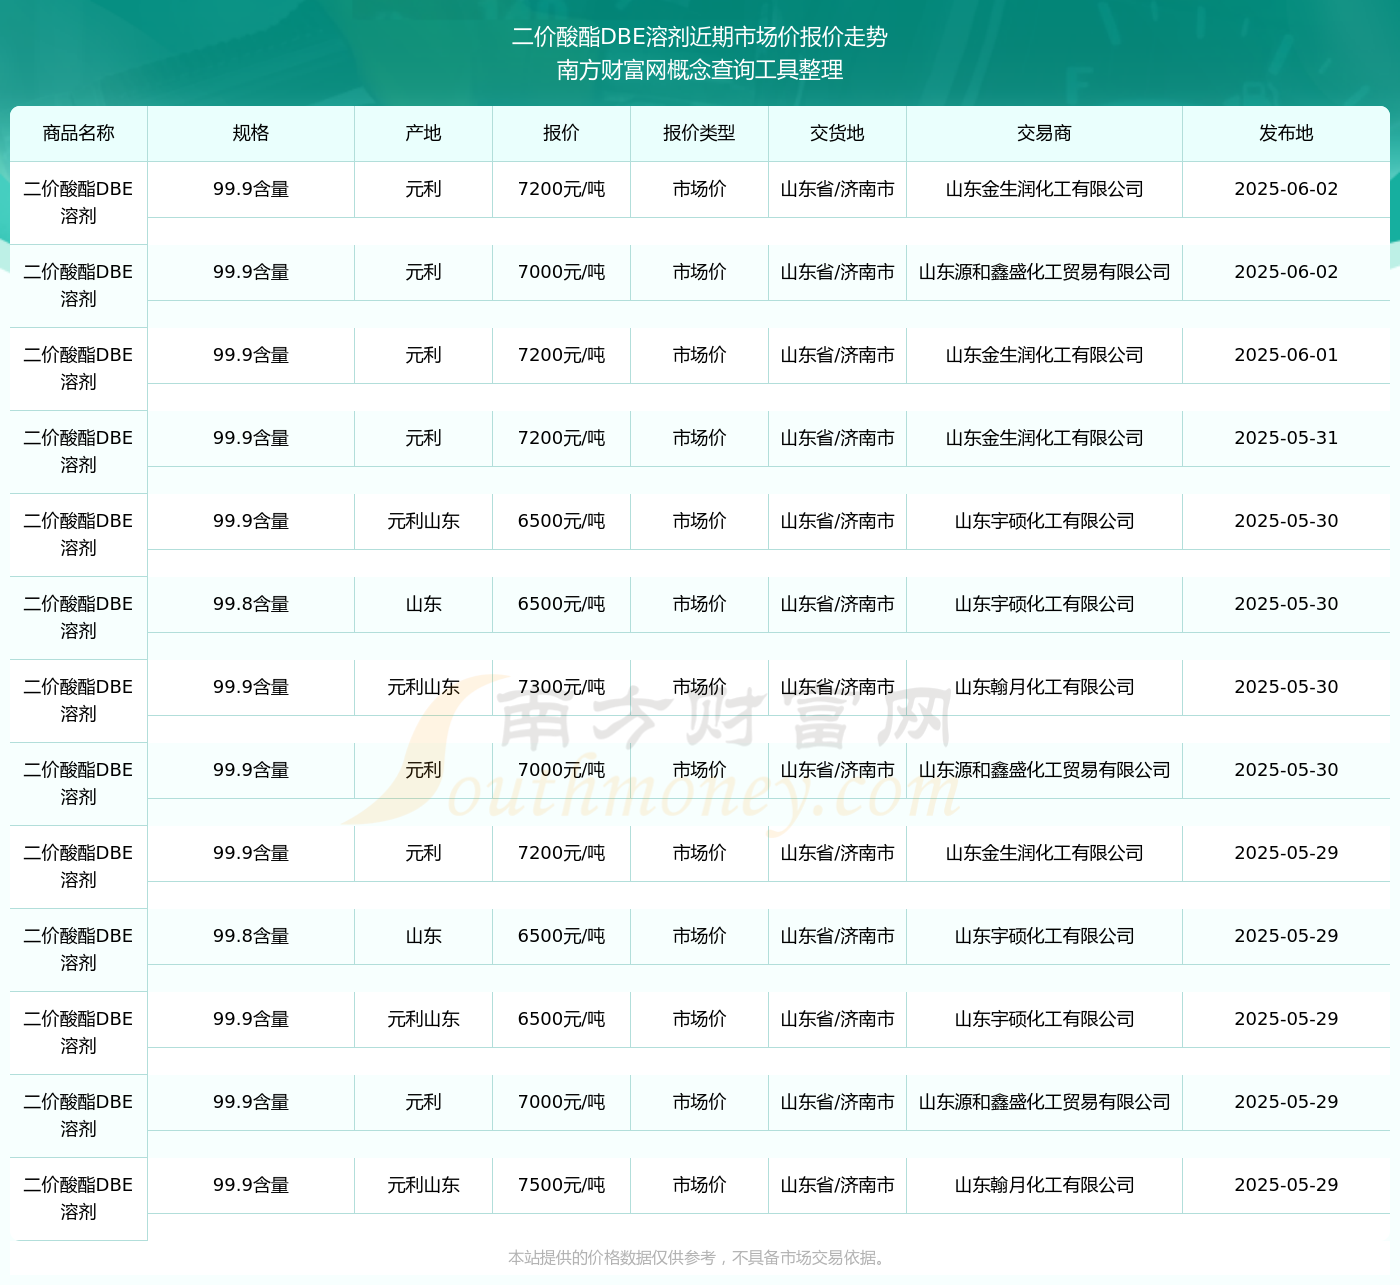Click the 产地 column header
Image resolution: width=1400 pixels, height=1285 pixels.
click(423, 133)
